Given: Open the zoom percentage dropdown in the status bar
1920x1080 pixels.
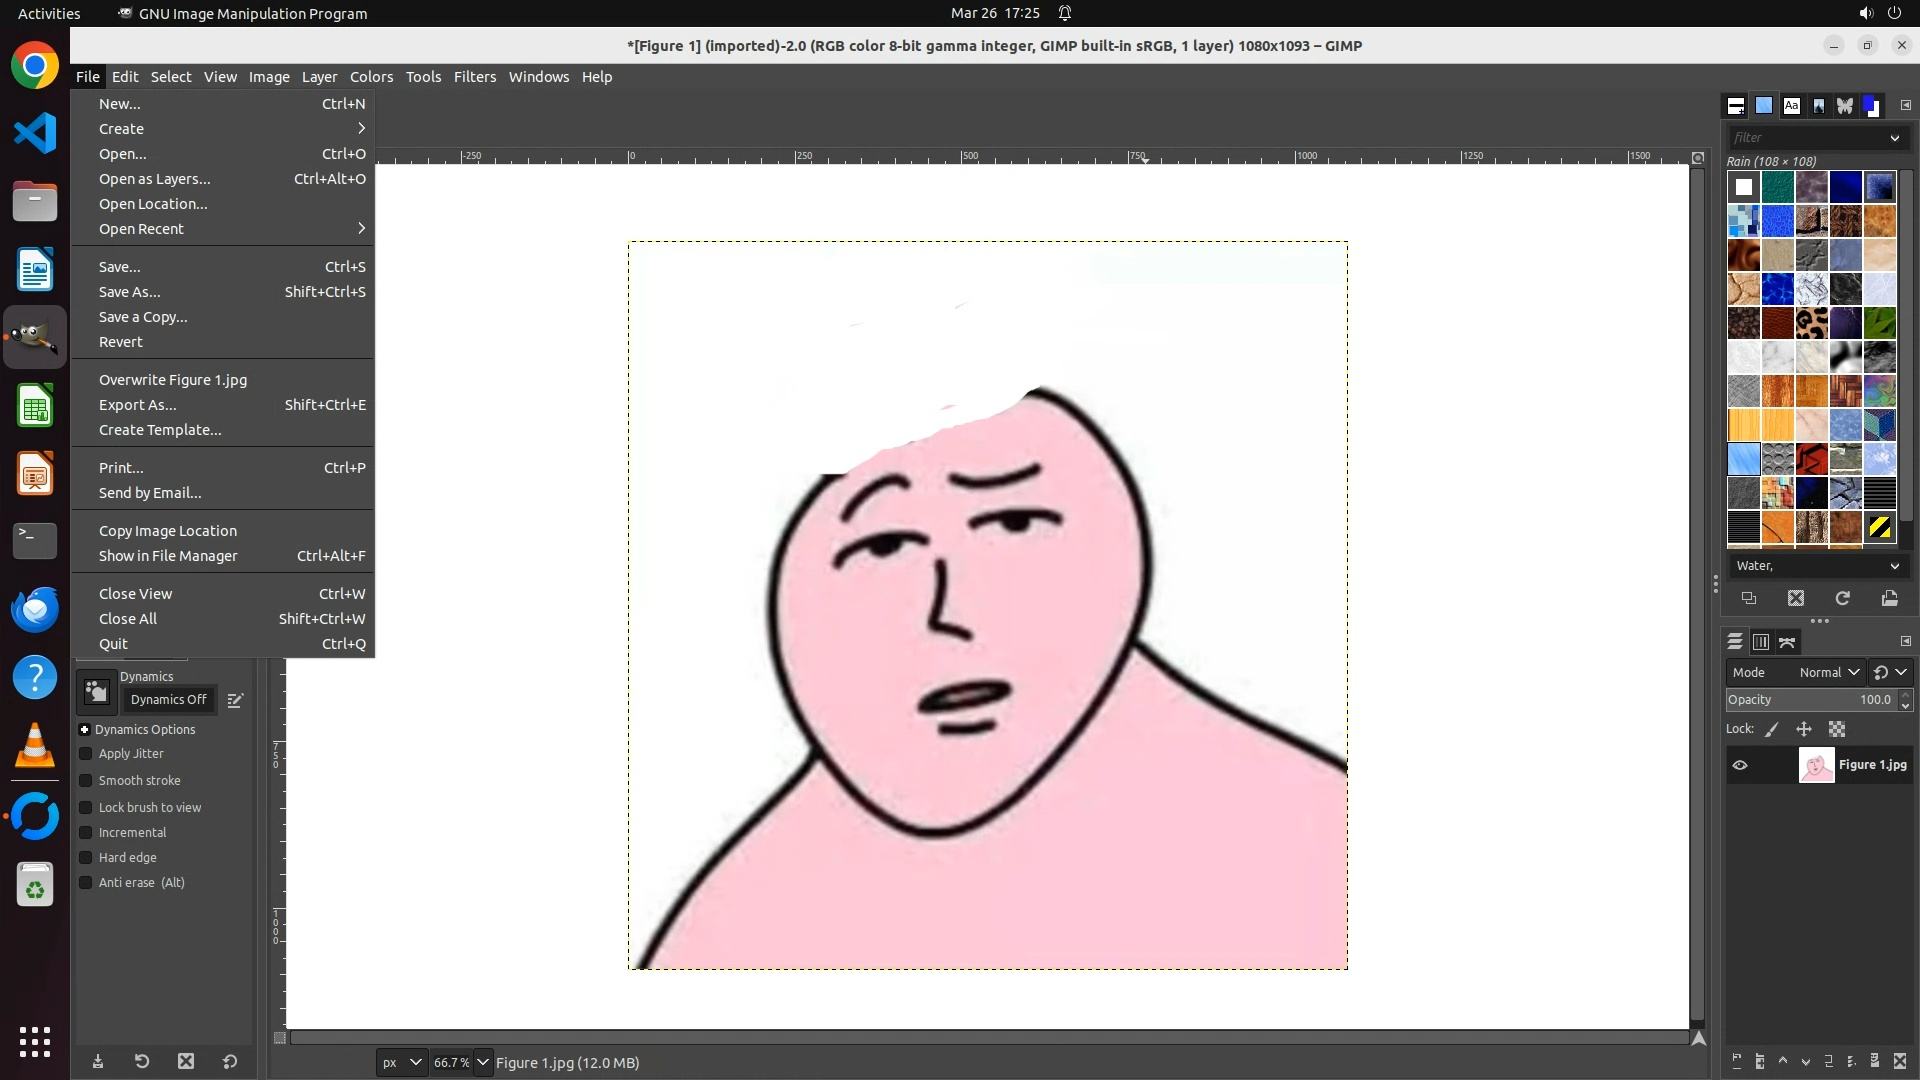Looking at the screenshot, I should [483, 1062].
